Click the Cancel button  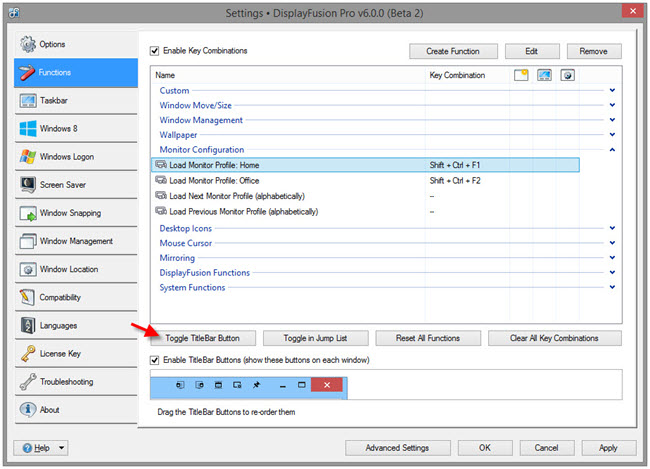tap(547, 448)
